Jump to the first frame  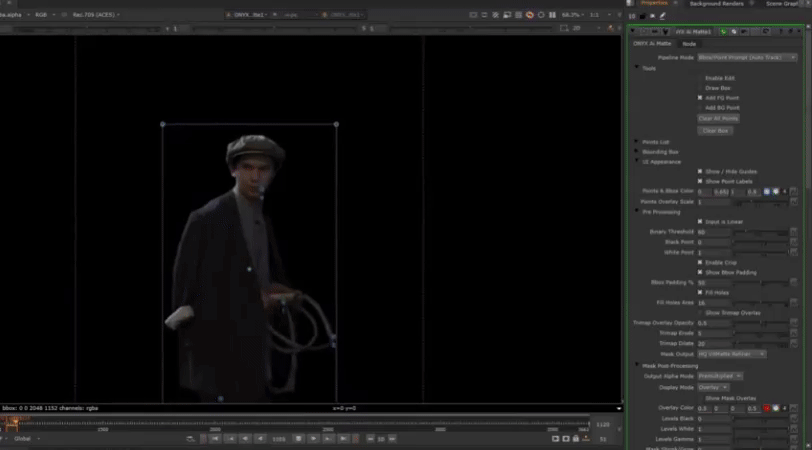click(x=215, y=439)
